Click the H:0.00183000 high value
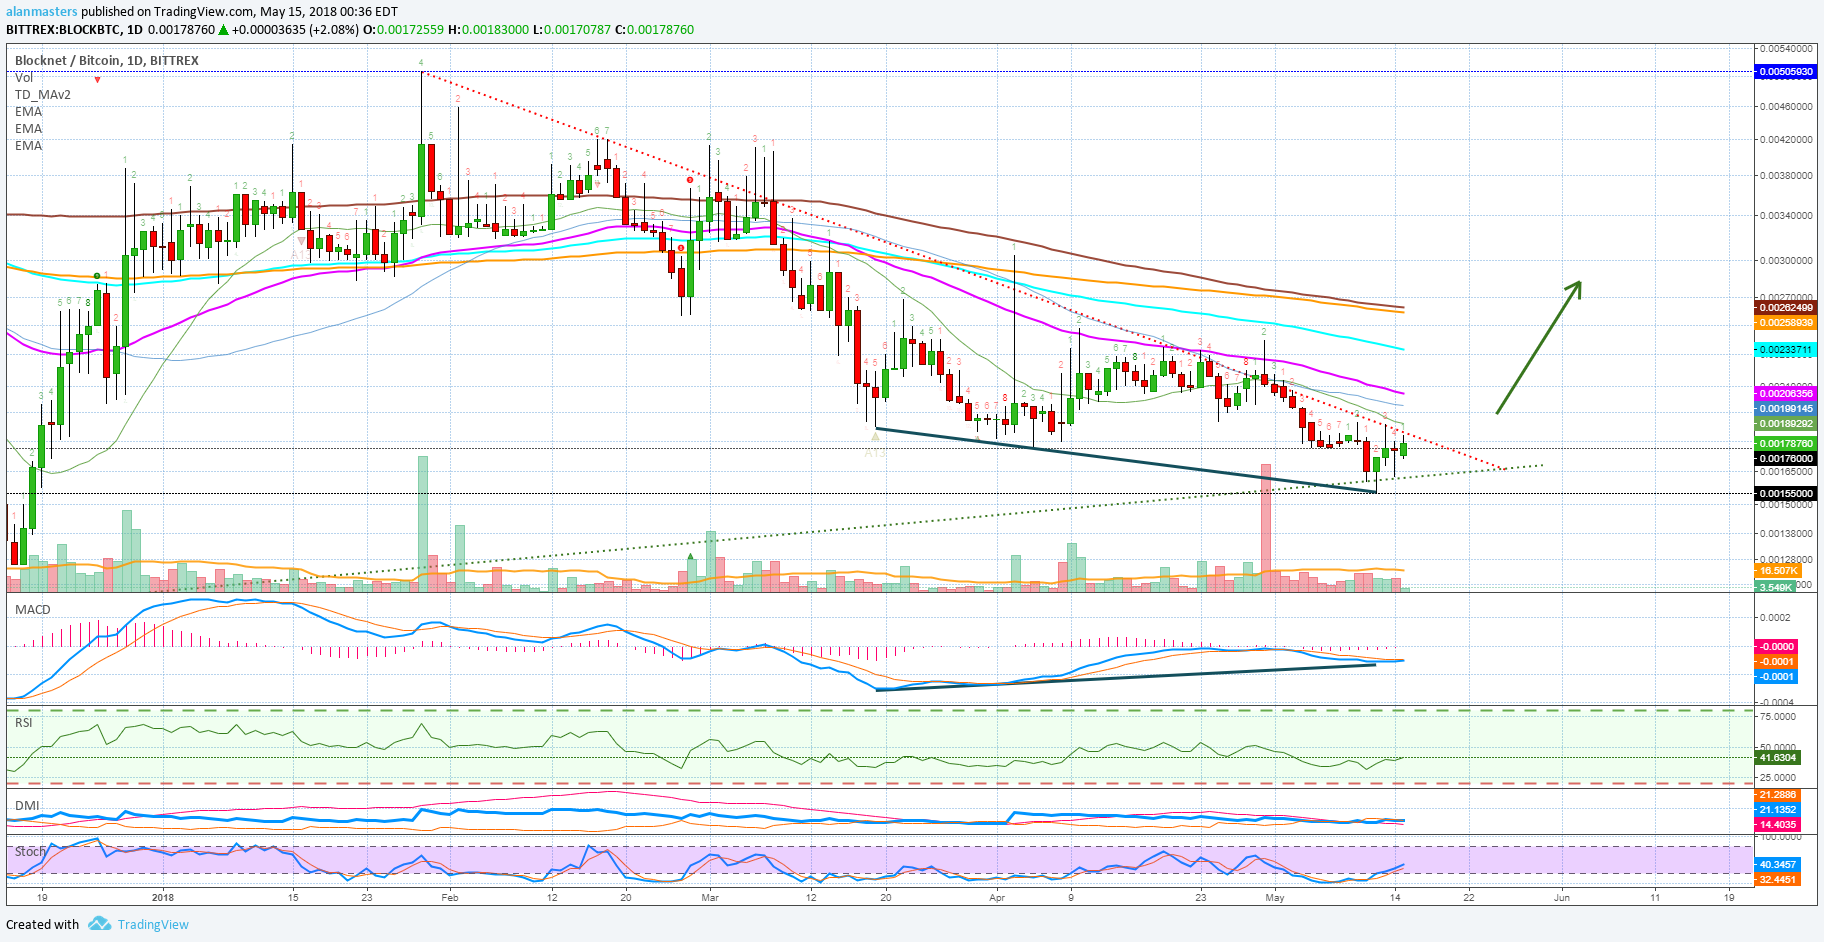The width and height of the screenshot is (1824, 942). point(489,30)
